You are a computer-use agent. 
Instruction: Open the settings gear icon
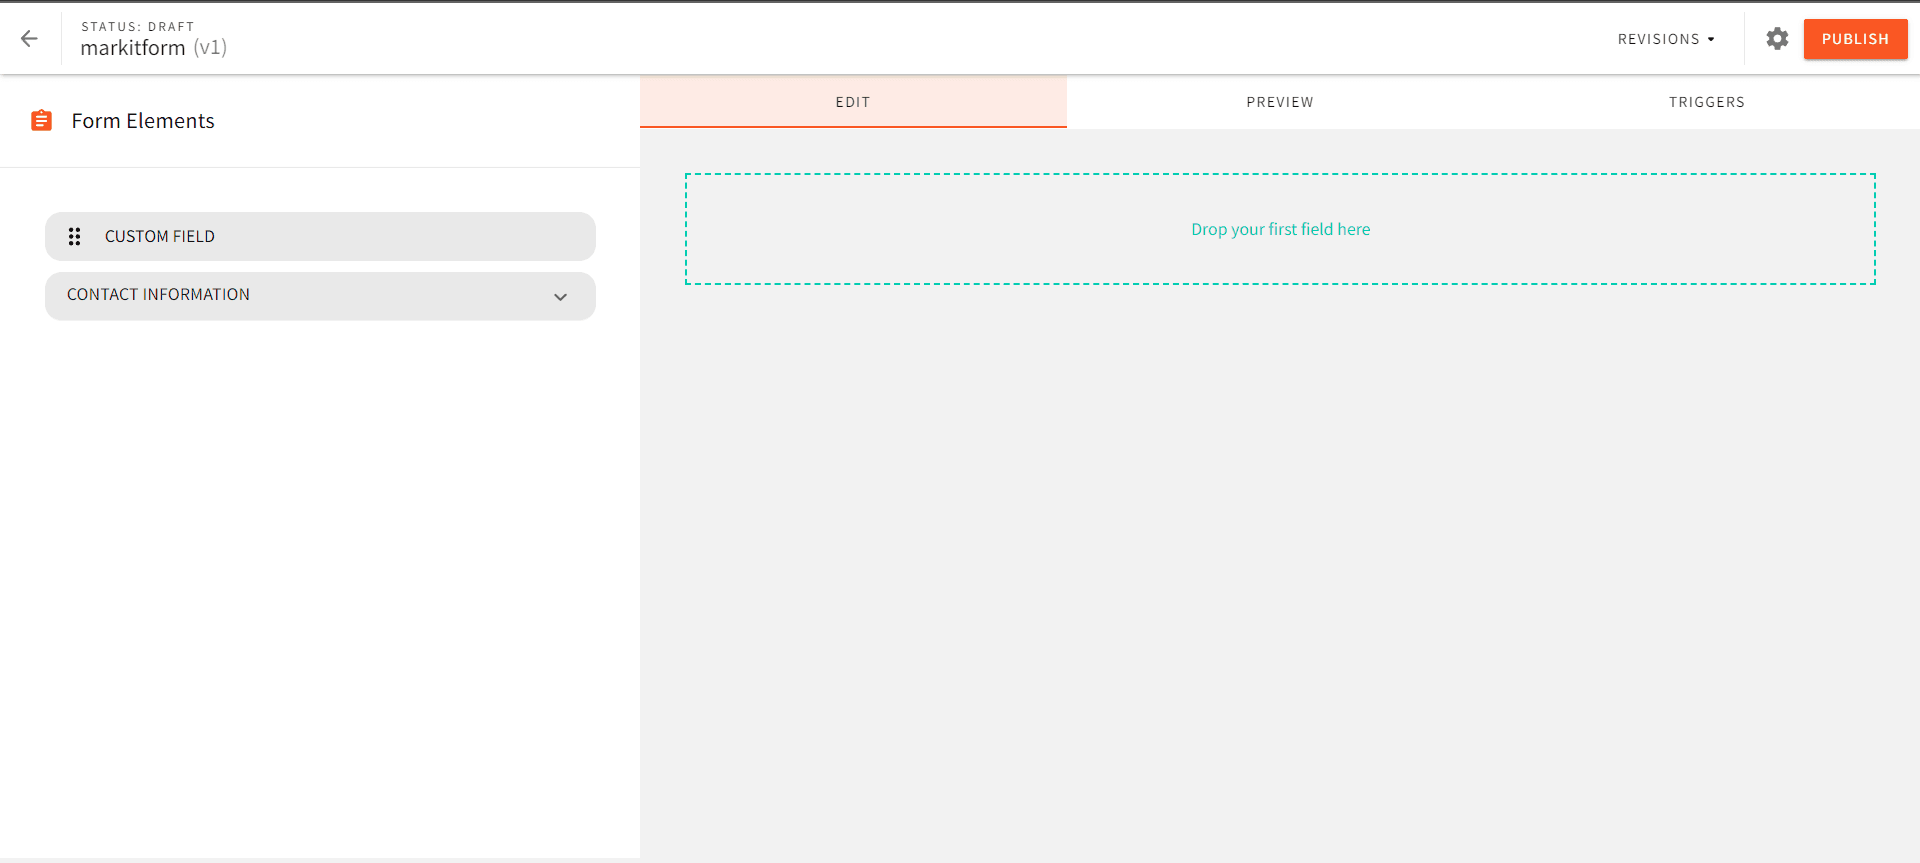pos(1776,39)
